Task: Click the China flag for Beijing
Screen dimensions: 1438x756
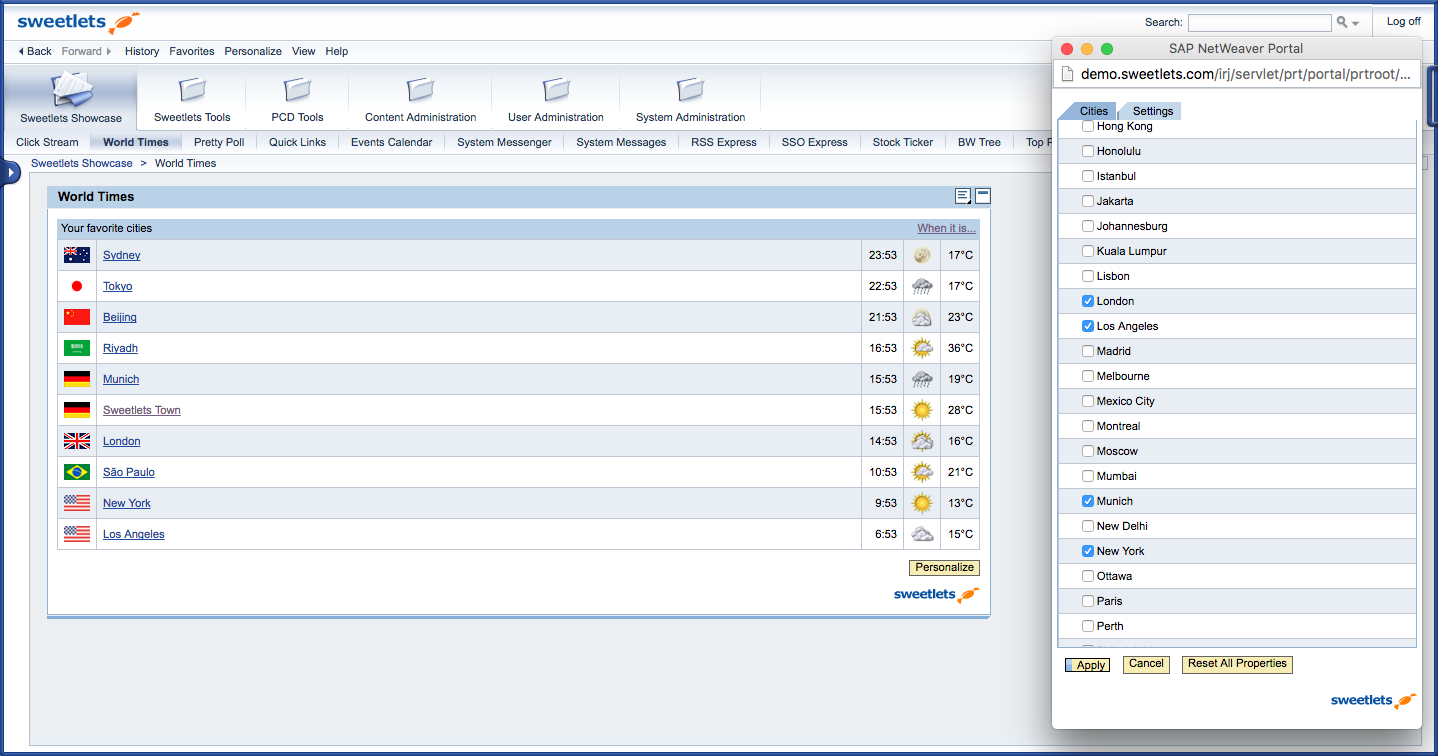Action: pyautogui.click(x=77, y=317)
